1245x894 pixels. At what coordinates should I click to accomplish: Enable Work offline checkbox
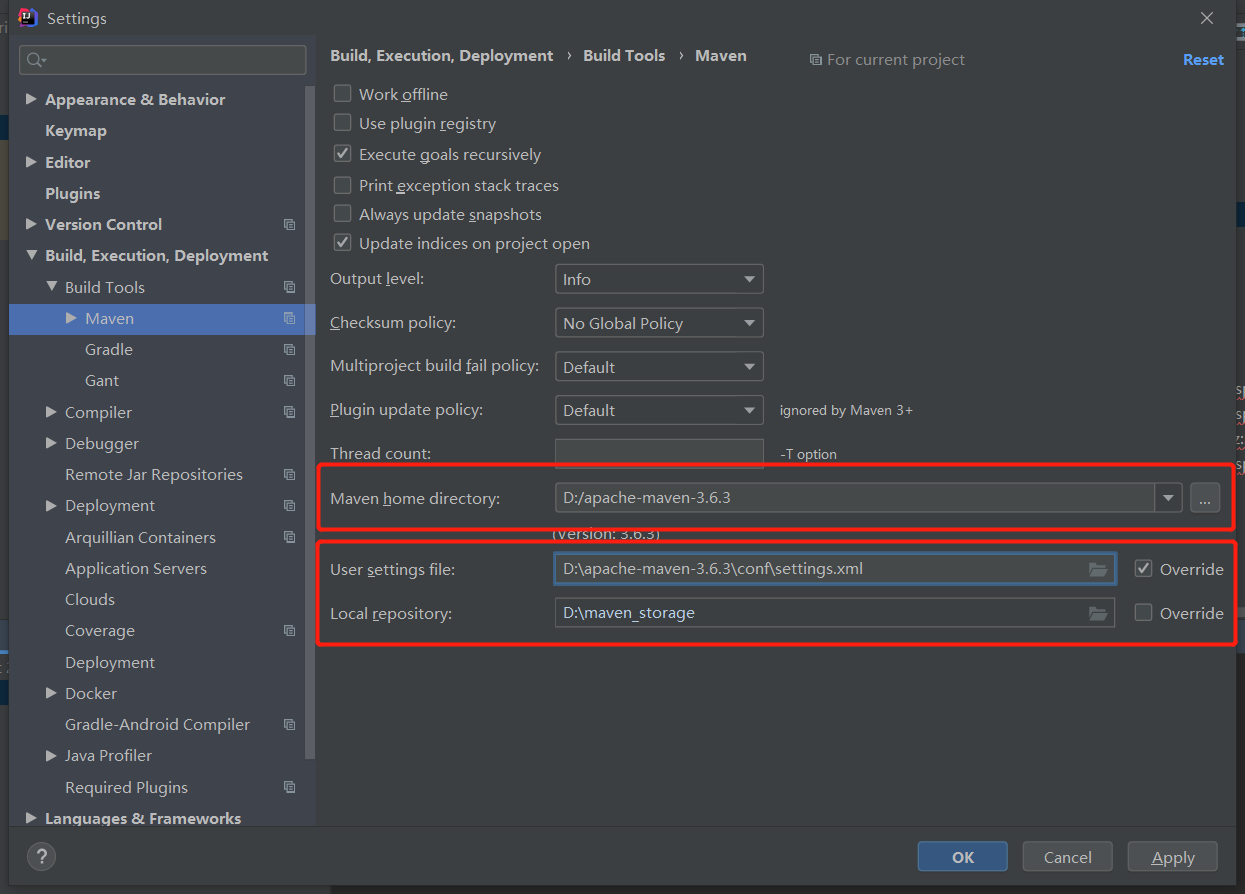342,93
